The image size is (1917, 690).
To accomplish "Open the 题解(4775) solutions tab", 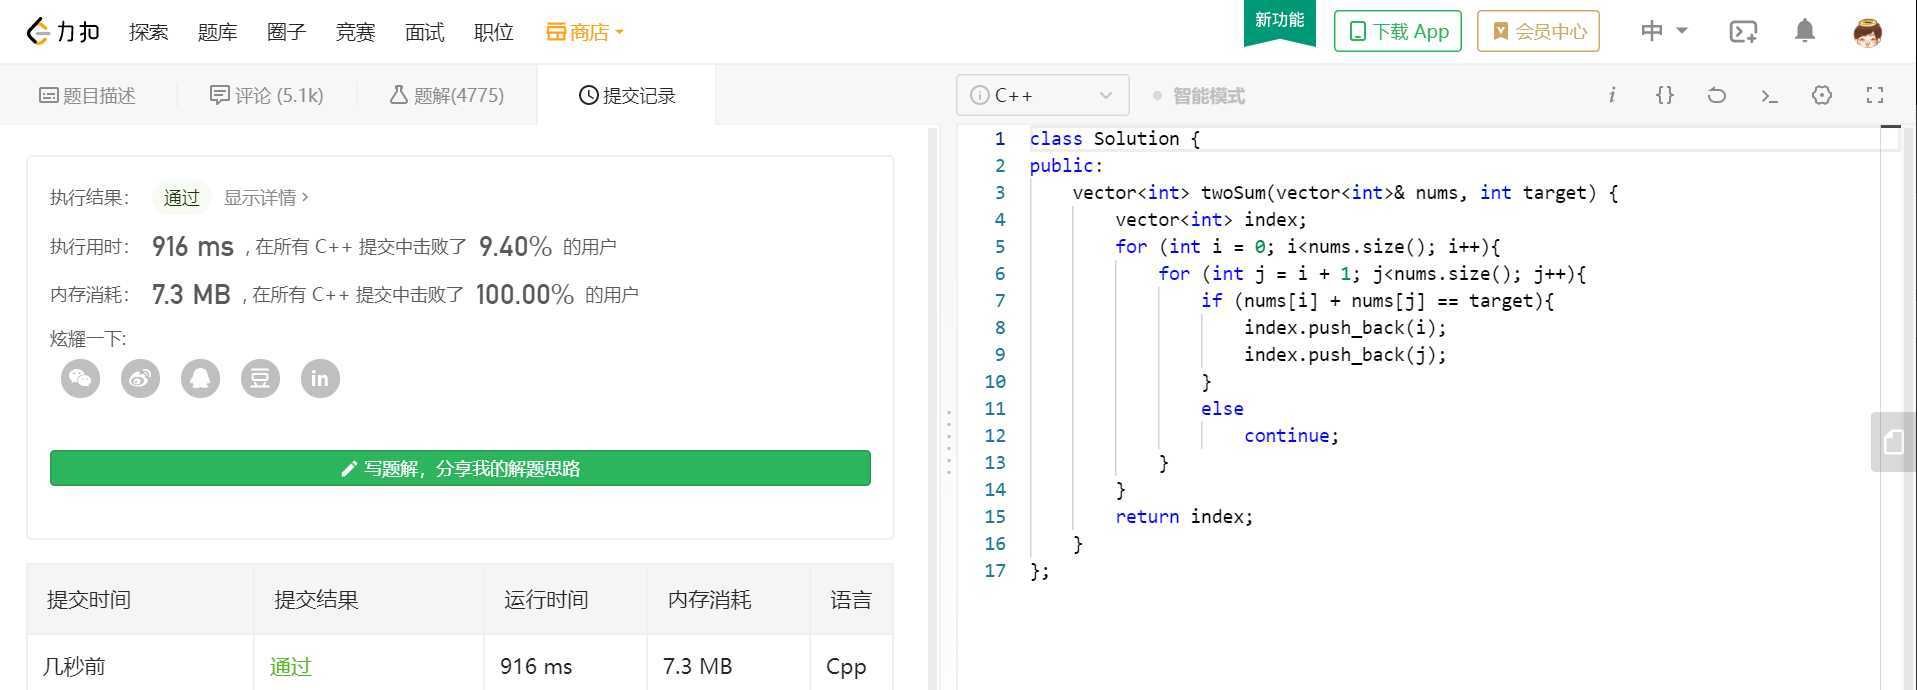I will coord(447,95).
